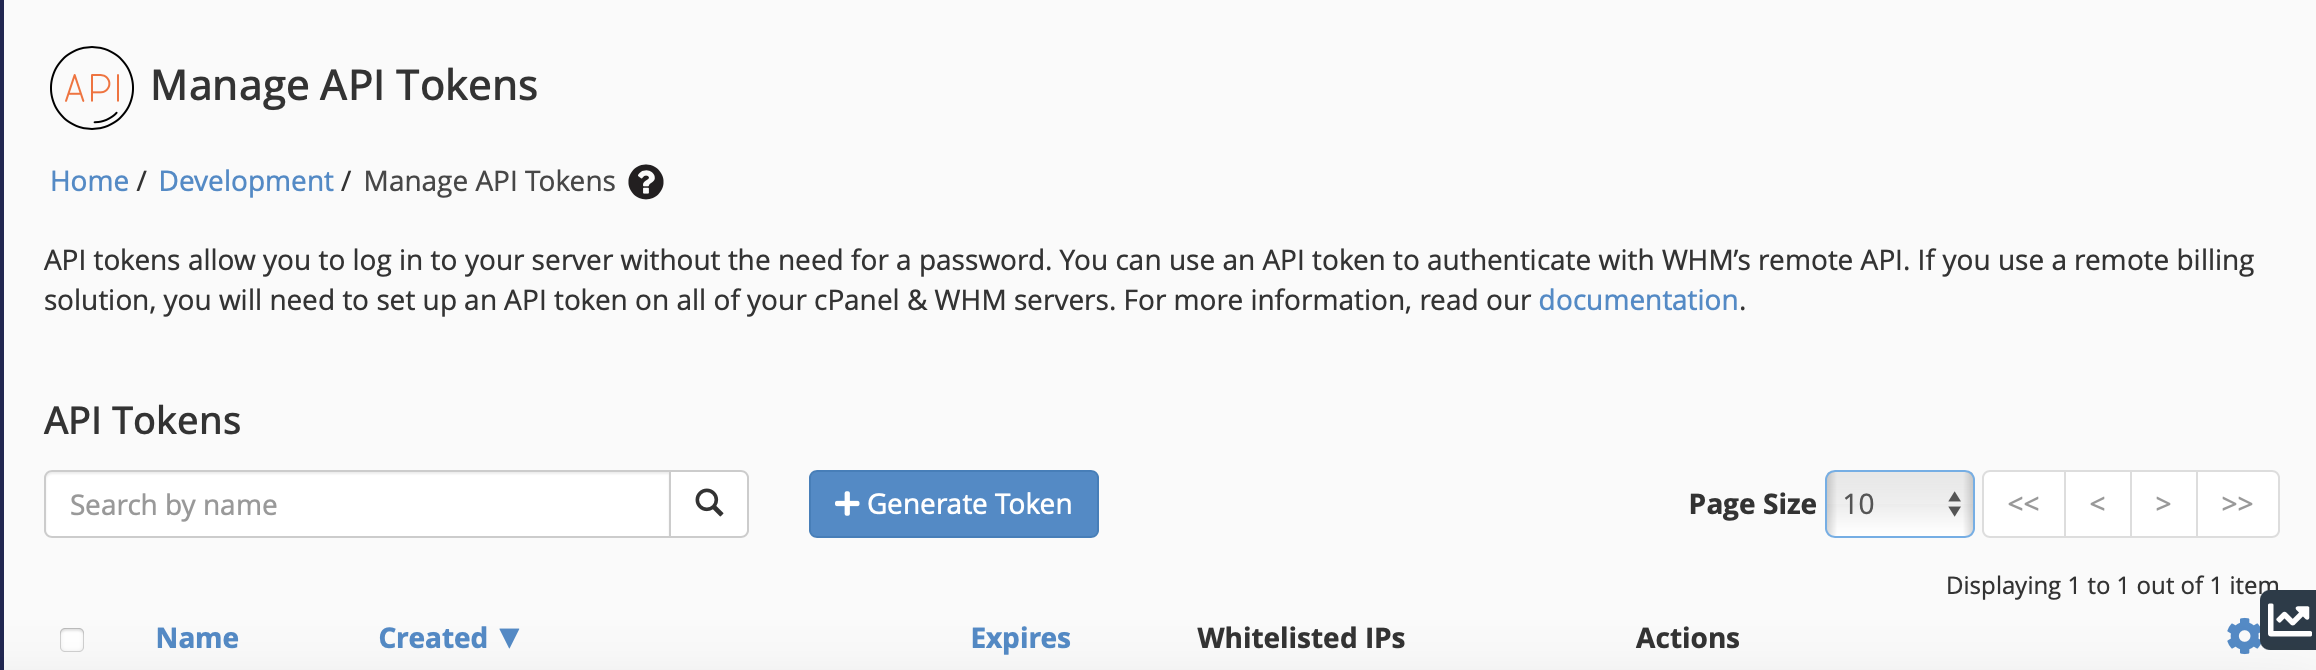Open the Page Size dropdown

tap(1899, 504)
